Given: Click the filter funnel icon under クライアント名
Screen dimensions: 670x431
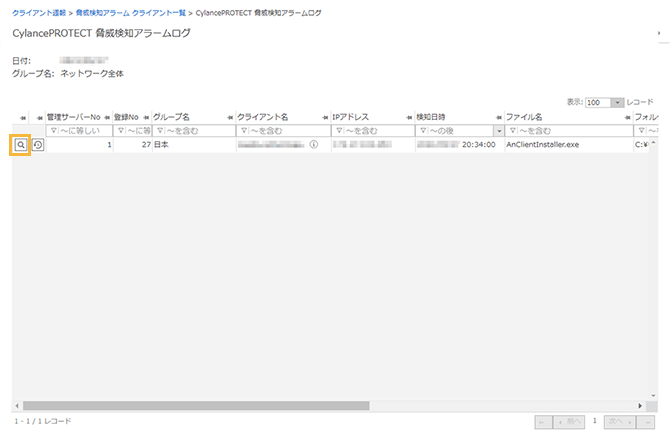Looking at the screenshot, I should tap(243, 131).
